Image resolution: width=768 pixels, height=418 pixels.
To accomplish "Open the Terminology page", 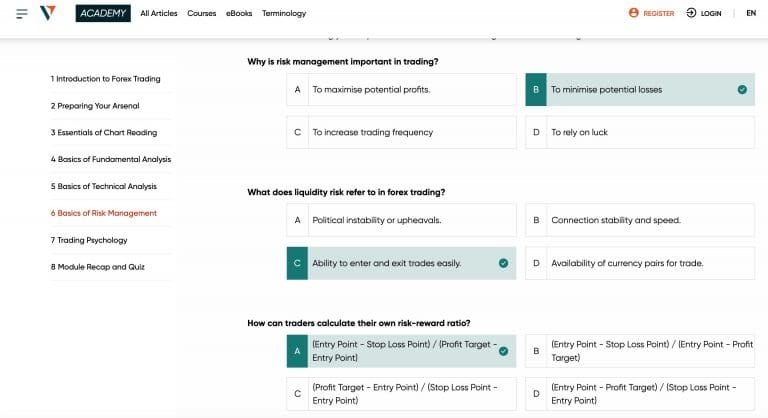I will 284,13.
